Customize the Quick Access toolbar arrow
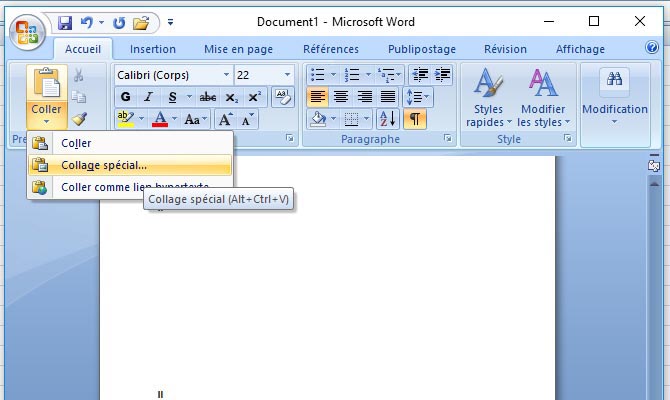Viewport: 670px width, 400px height. (x=170, y=22)
